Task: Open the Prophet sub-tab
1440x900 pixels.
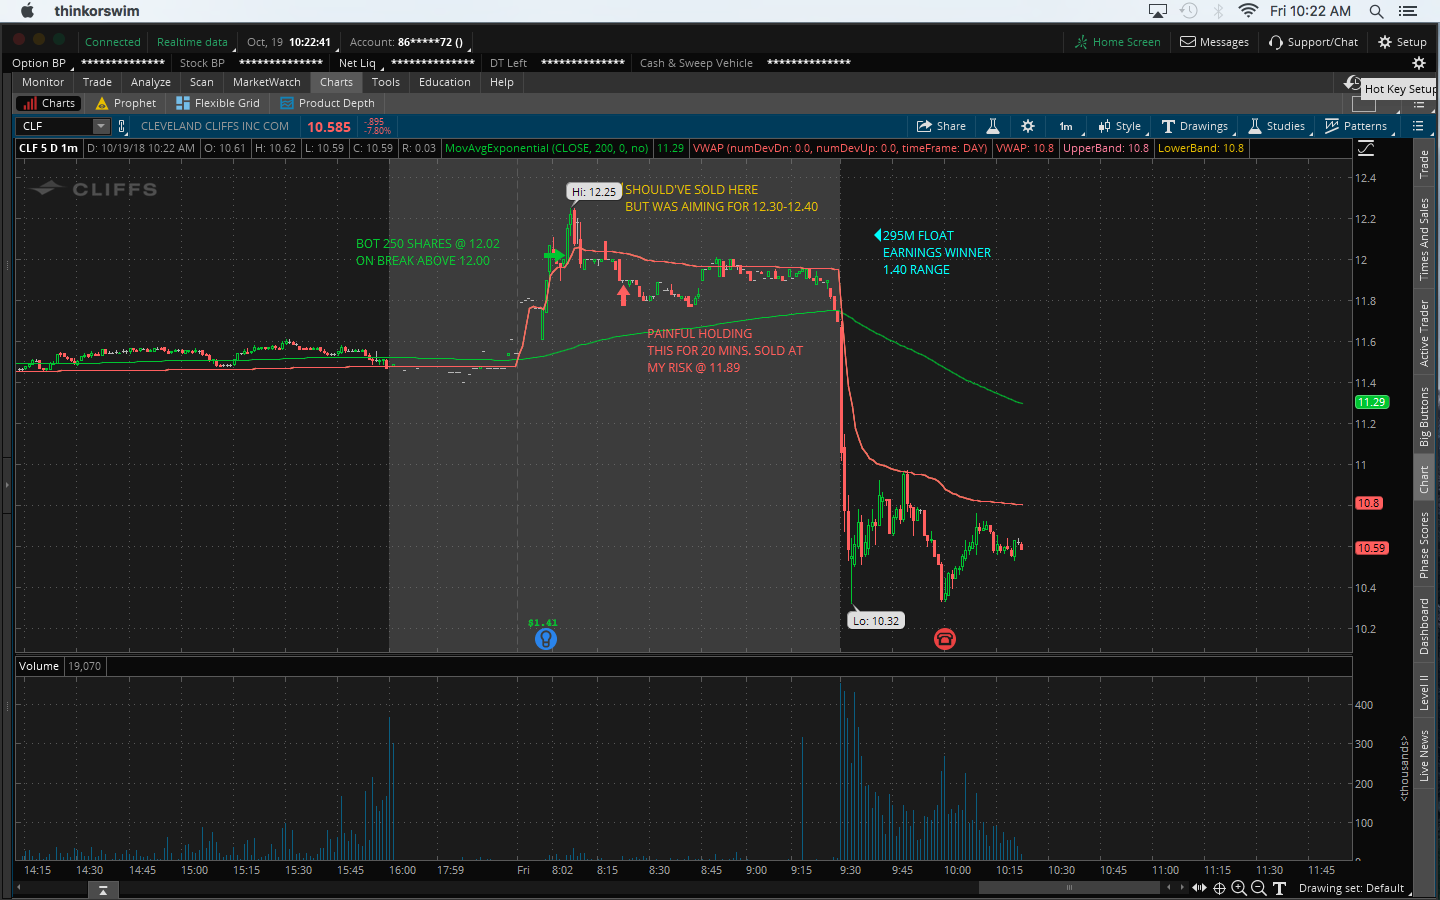Action: point(126,103)
